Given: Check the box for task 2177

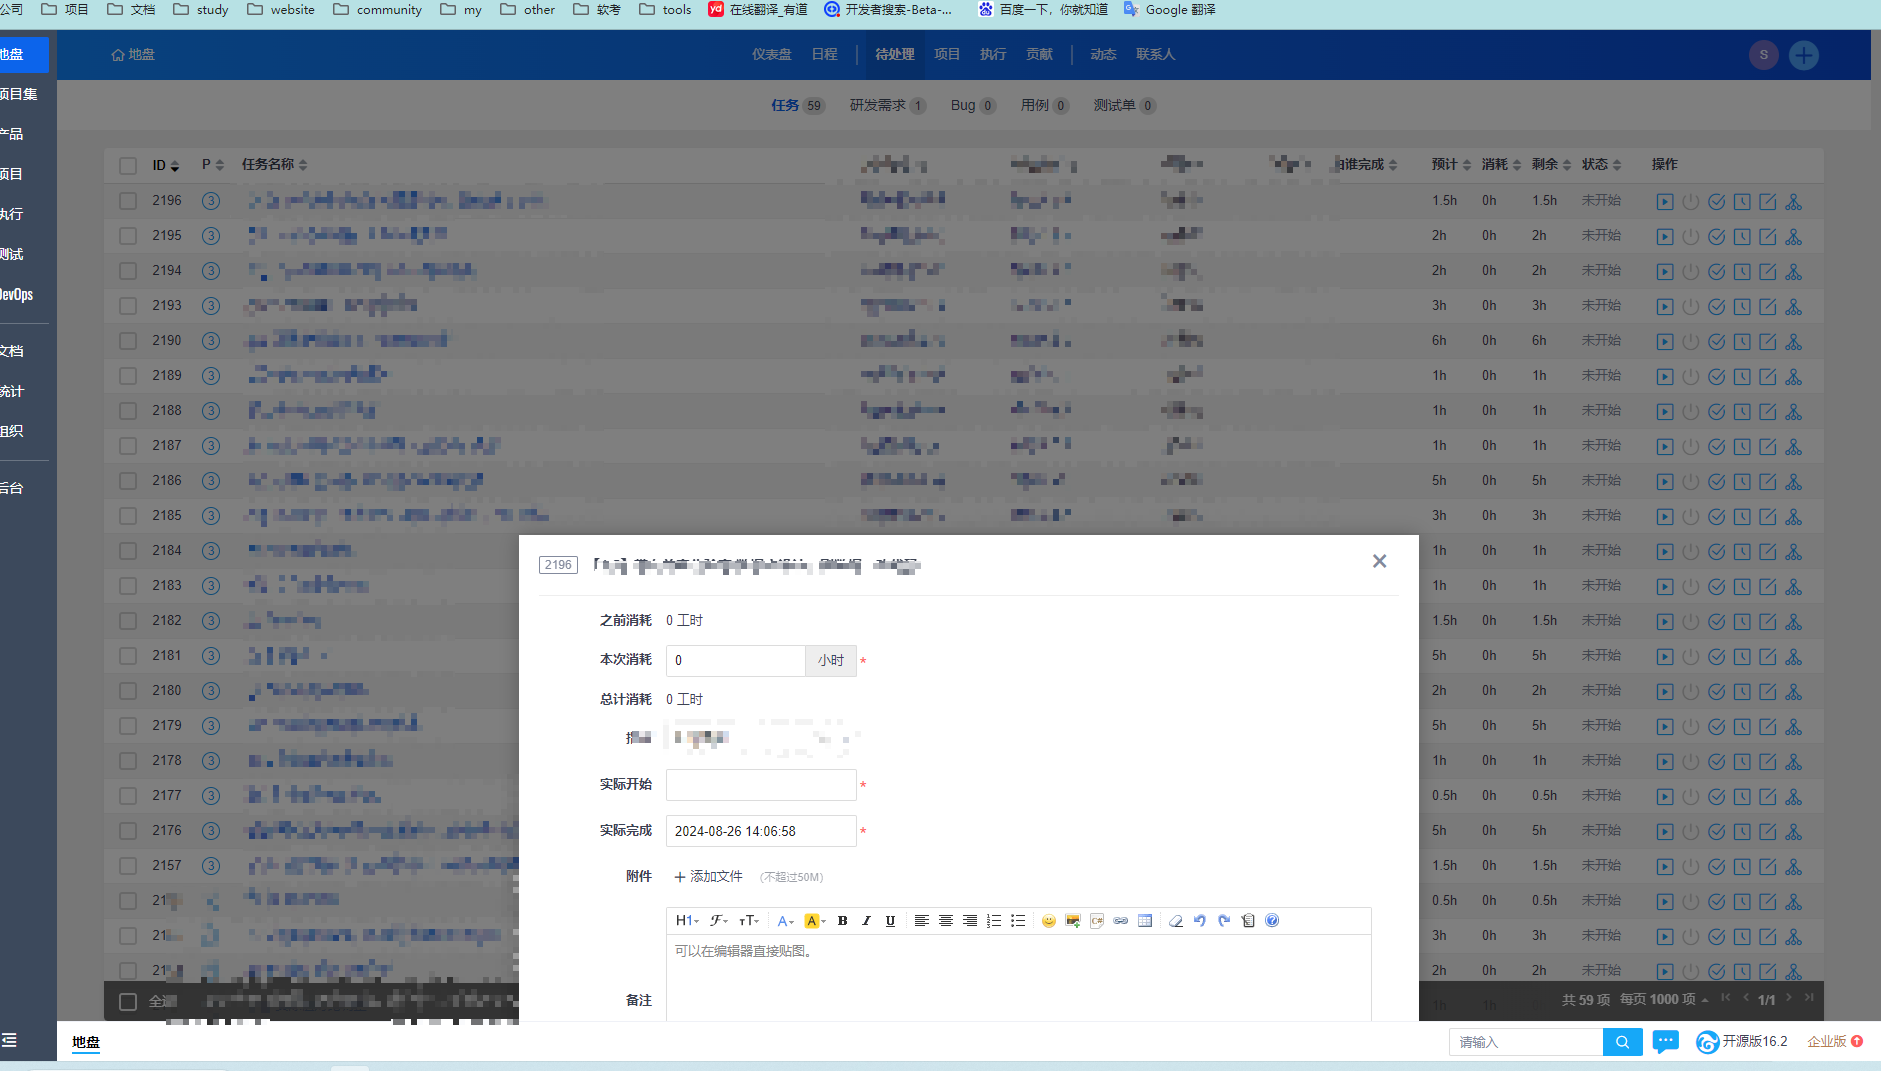Looking at the screenshot, I should [128, 796].
